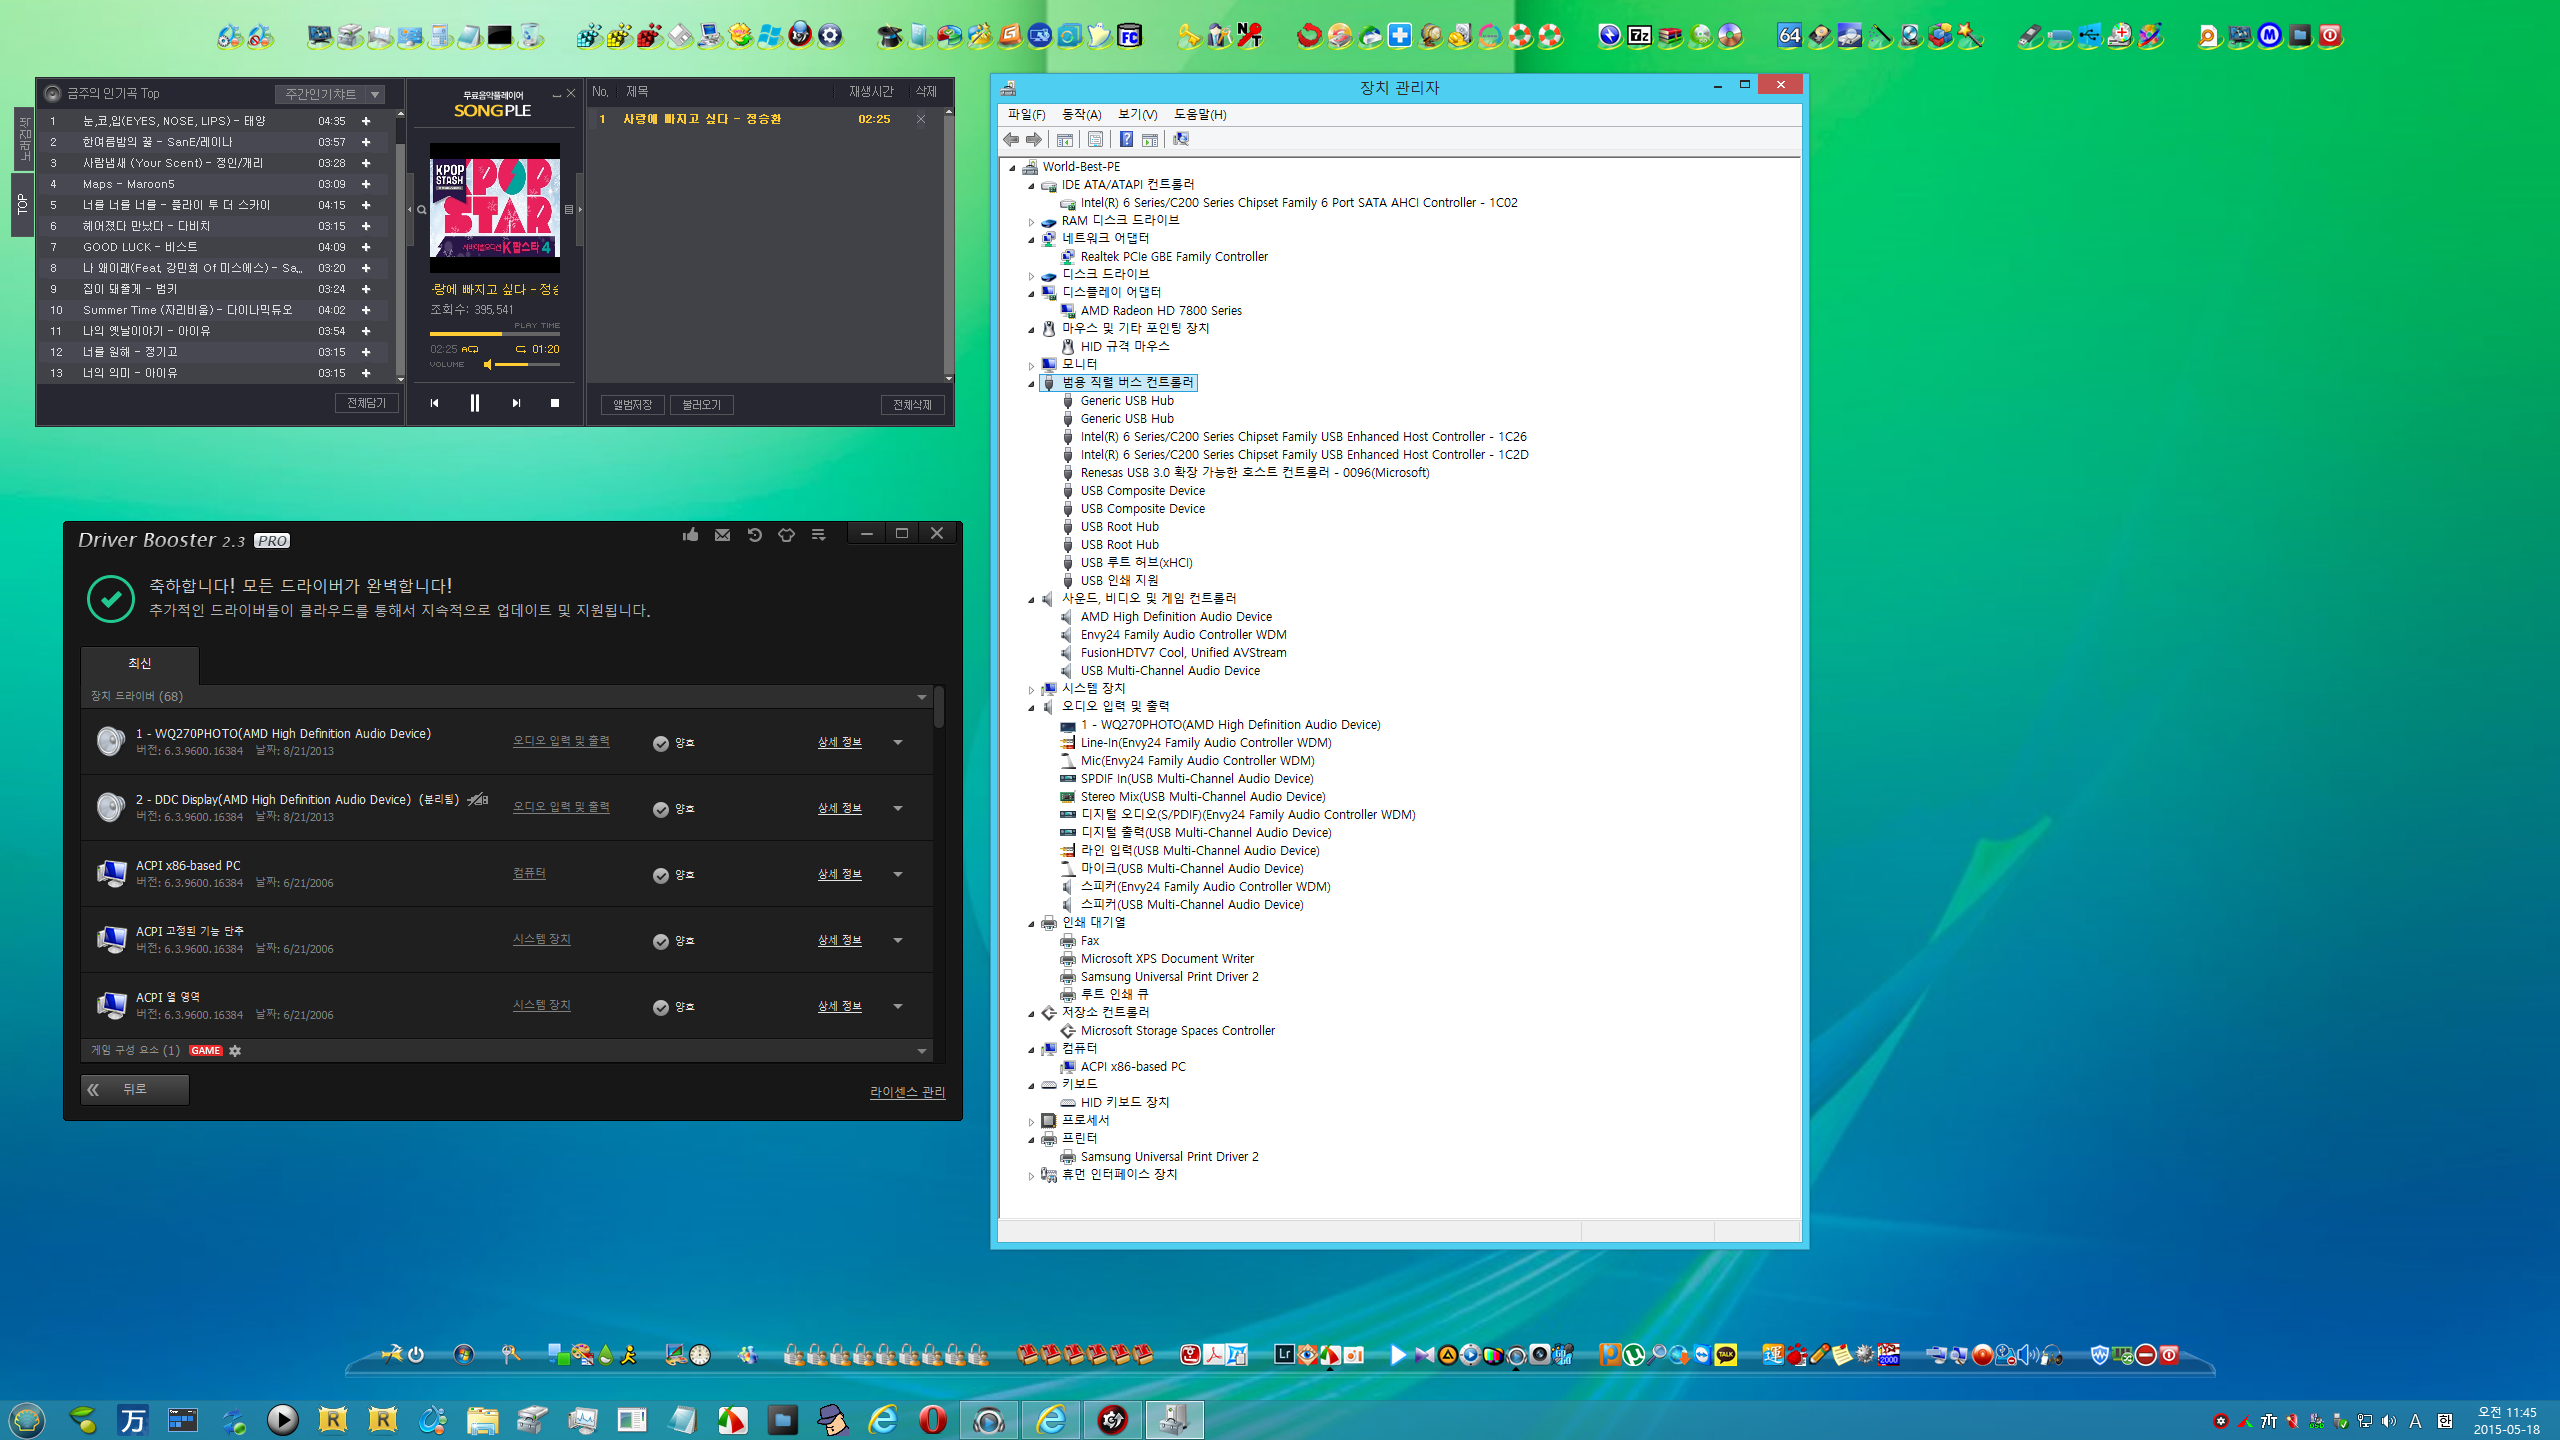This screenshot has width=2560, height=1440.
Task: Click the blue Help icon in Device Manager
Action: coord(1126,140)
